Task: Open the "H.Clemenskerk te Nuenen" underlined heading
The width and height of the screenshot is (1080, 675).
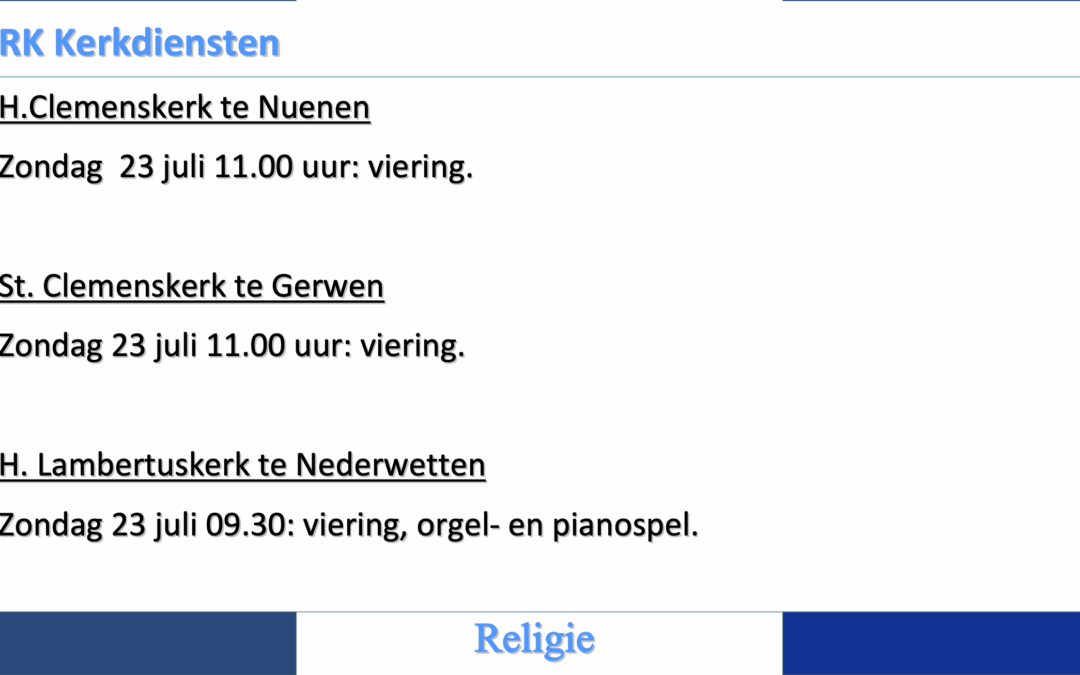Action: [185, 107]
